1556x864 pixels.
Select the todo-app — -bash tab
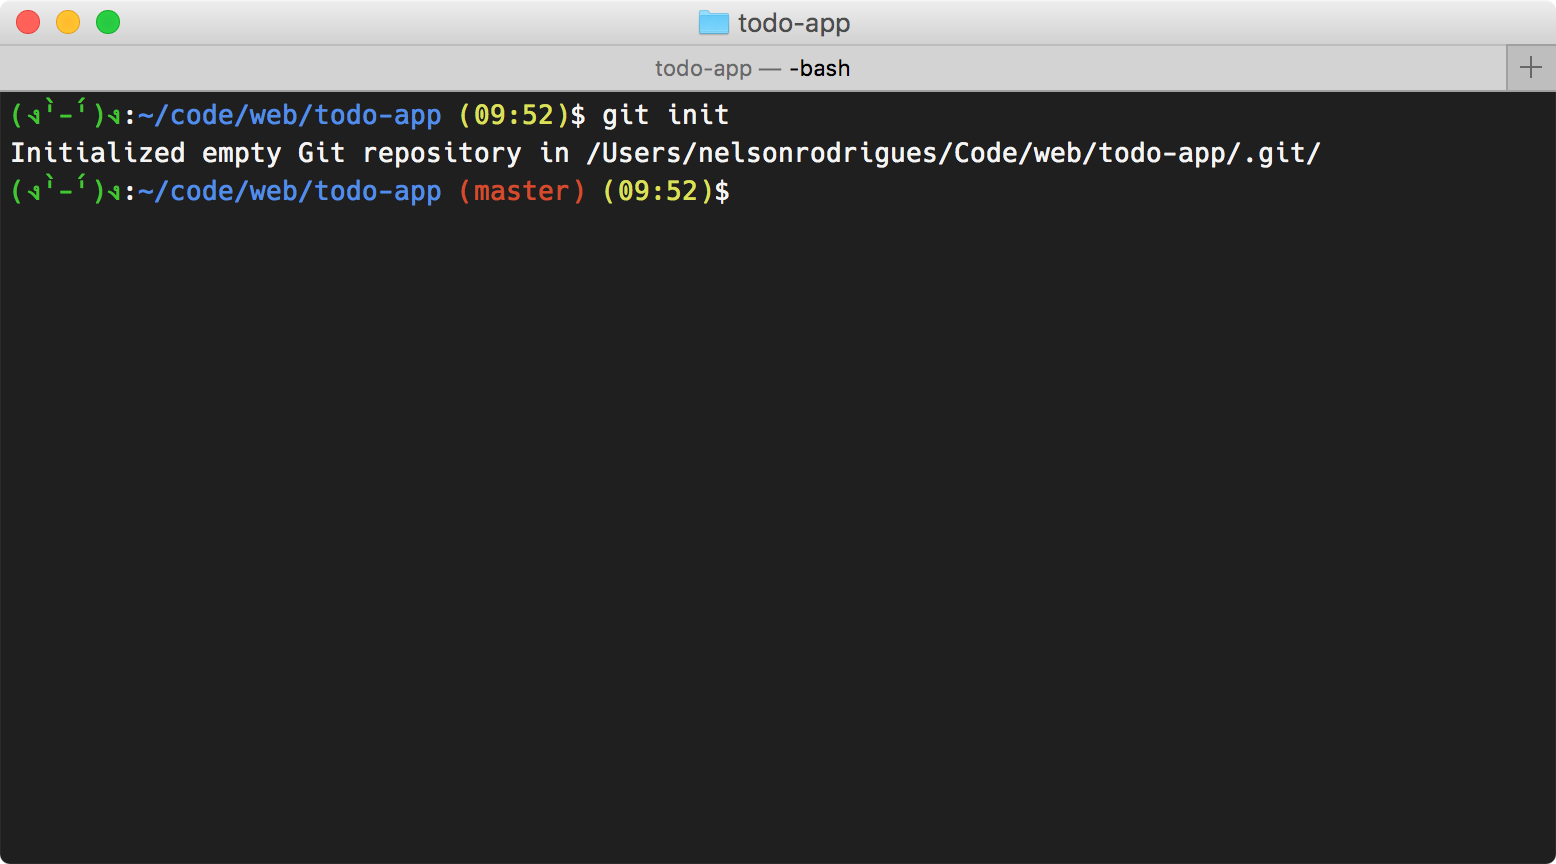[x=754, y=67]
